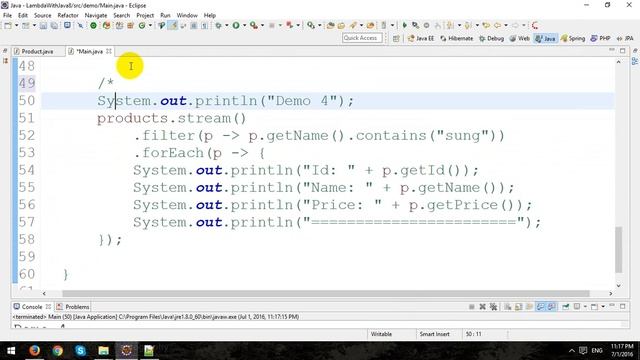Switch to the Web perspective
The height and width of the screenshot is (360, 640).
(x=520, y=38)
